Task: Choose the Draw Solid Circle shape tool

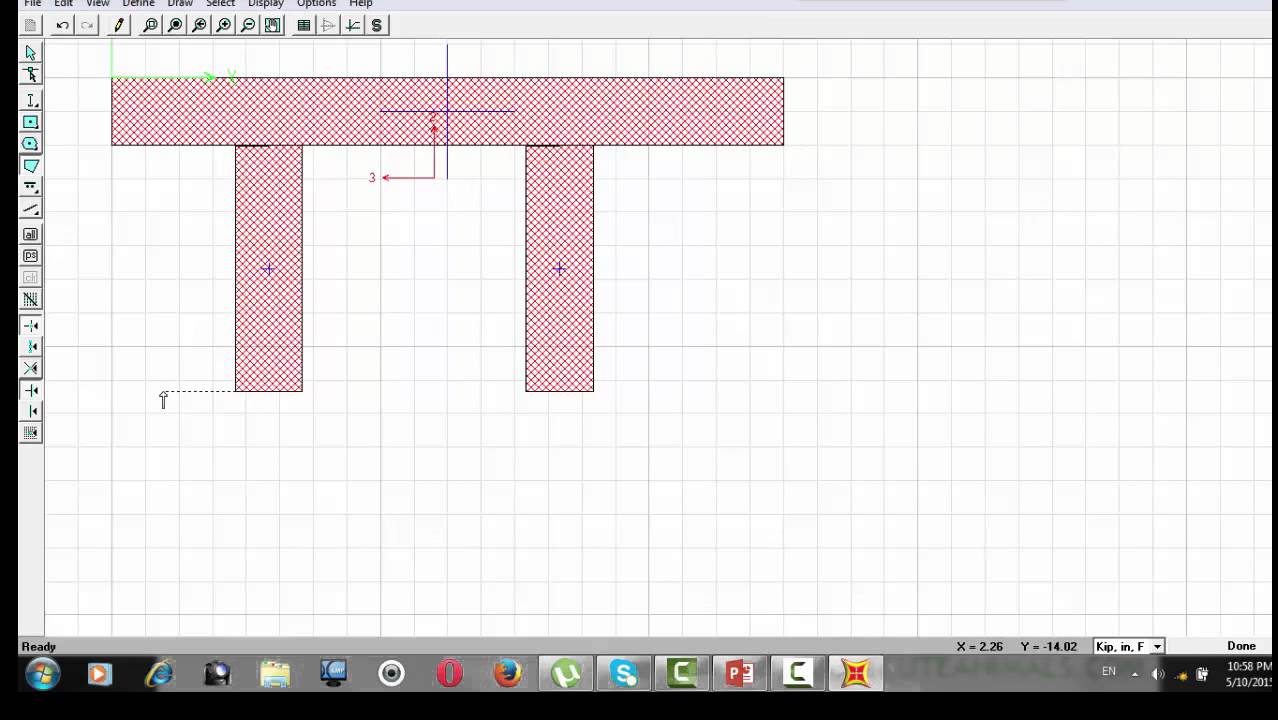Action: [x=31, y=144]
